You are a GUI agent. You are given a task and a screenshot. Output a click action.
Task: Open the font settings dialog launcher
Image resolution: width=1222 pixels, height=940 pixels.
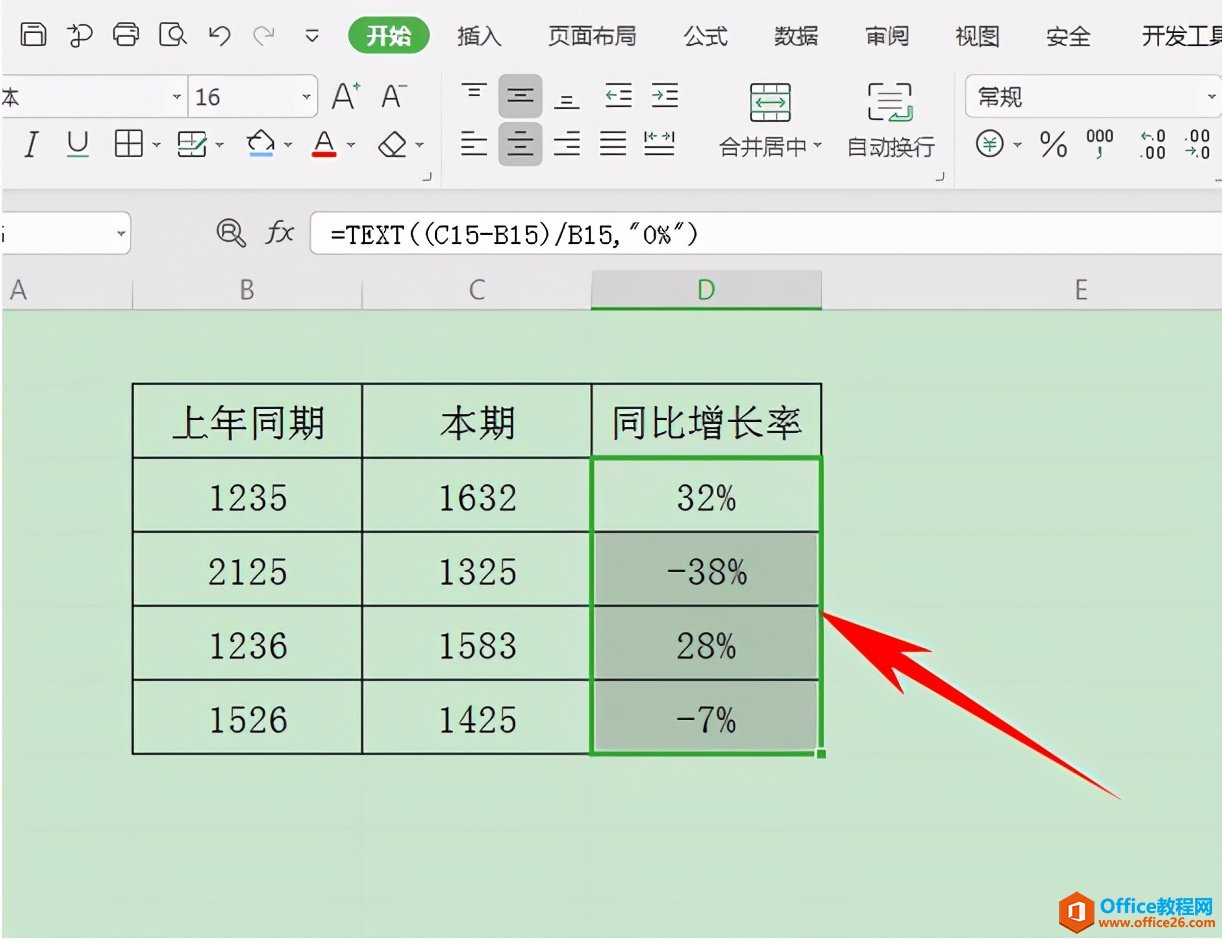(x=428, y=177)
